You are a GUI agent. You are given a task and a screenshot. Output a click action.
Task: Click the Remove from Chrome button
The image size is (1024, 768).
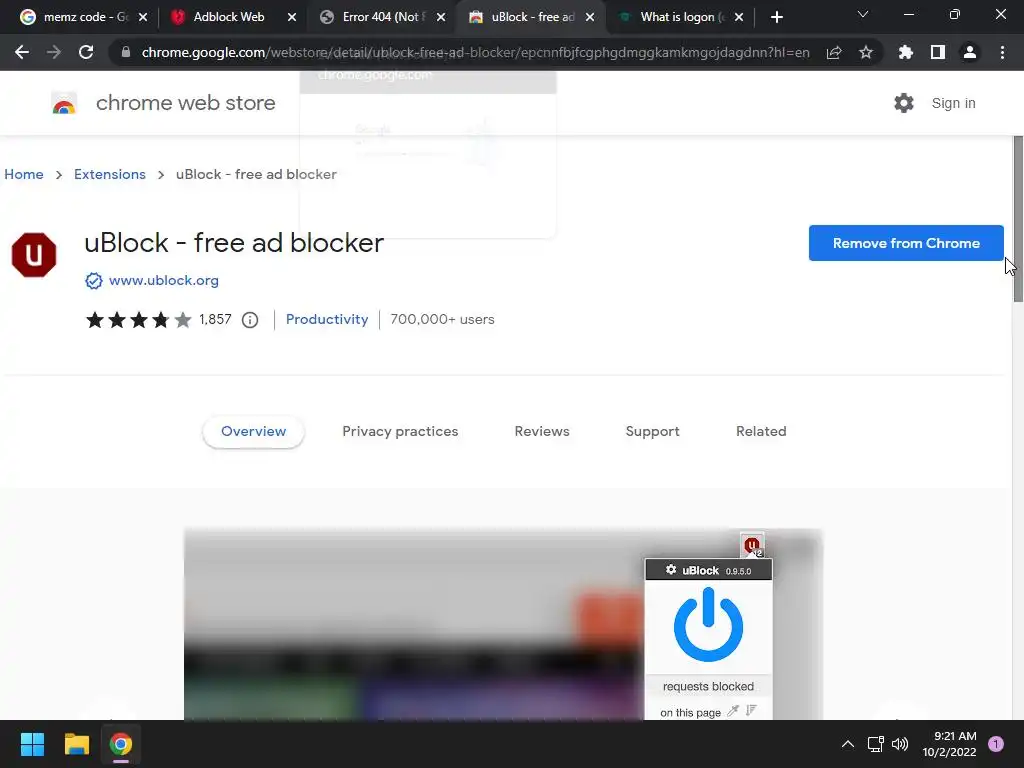click(906, 243)
